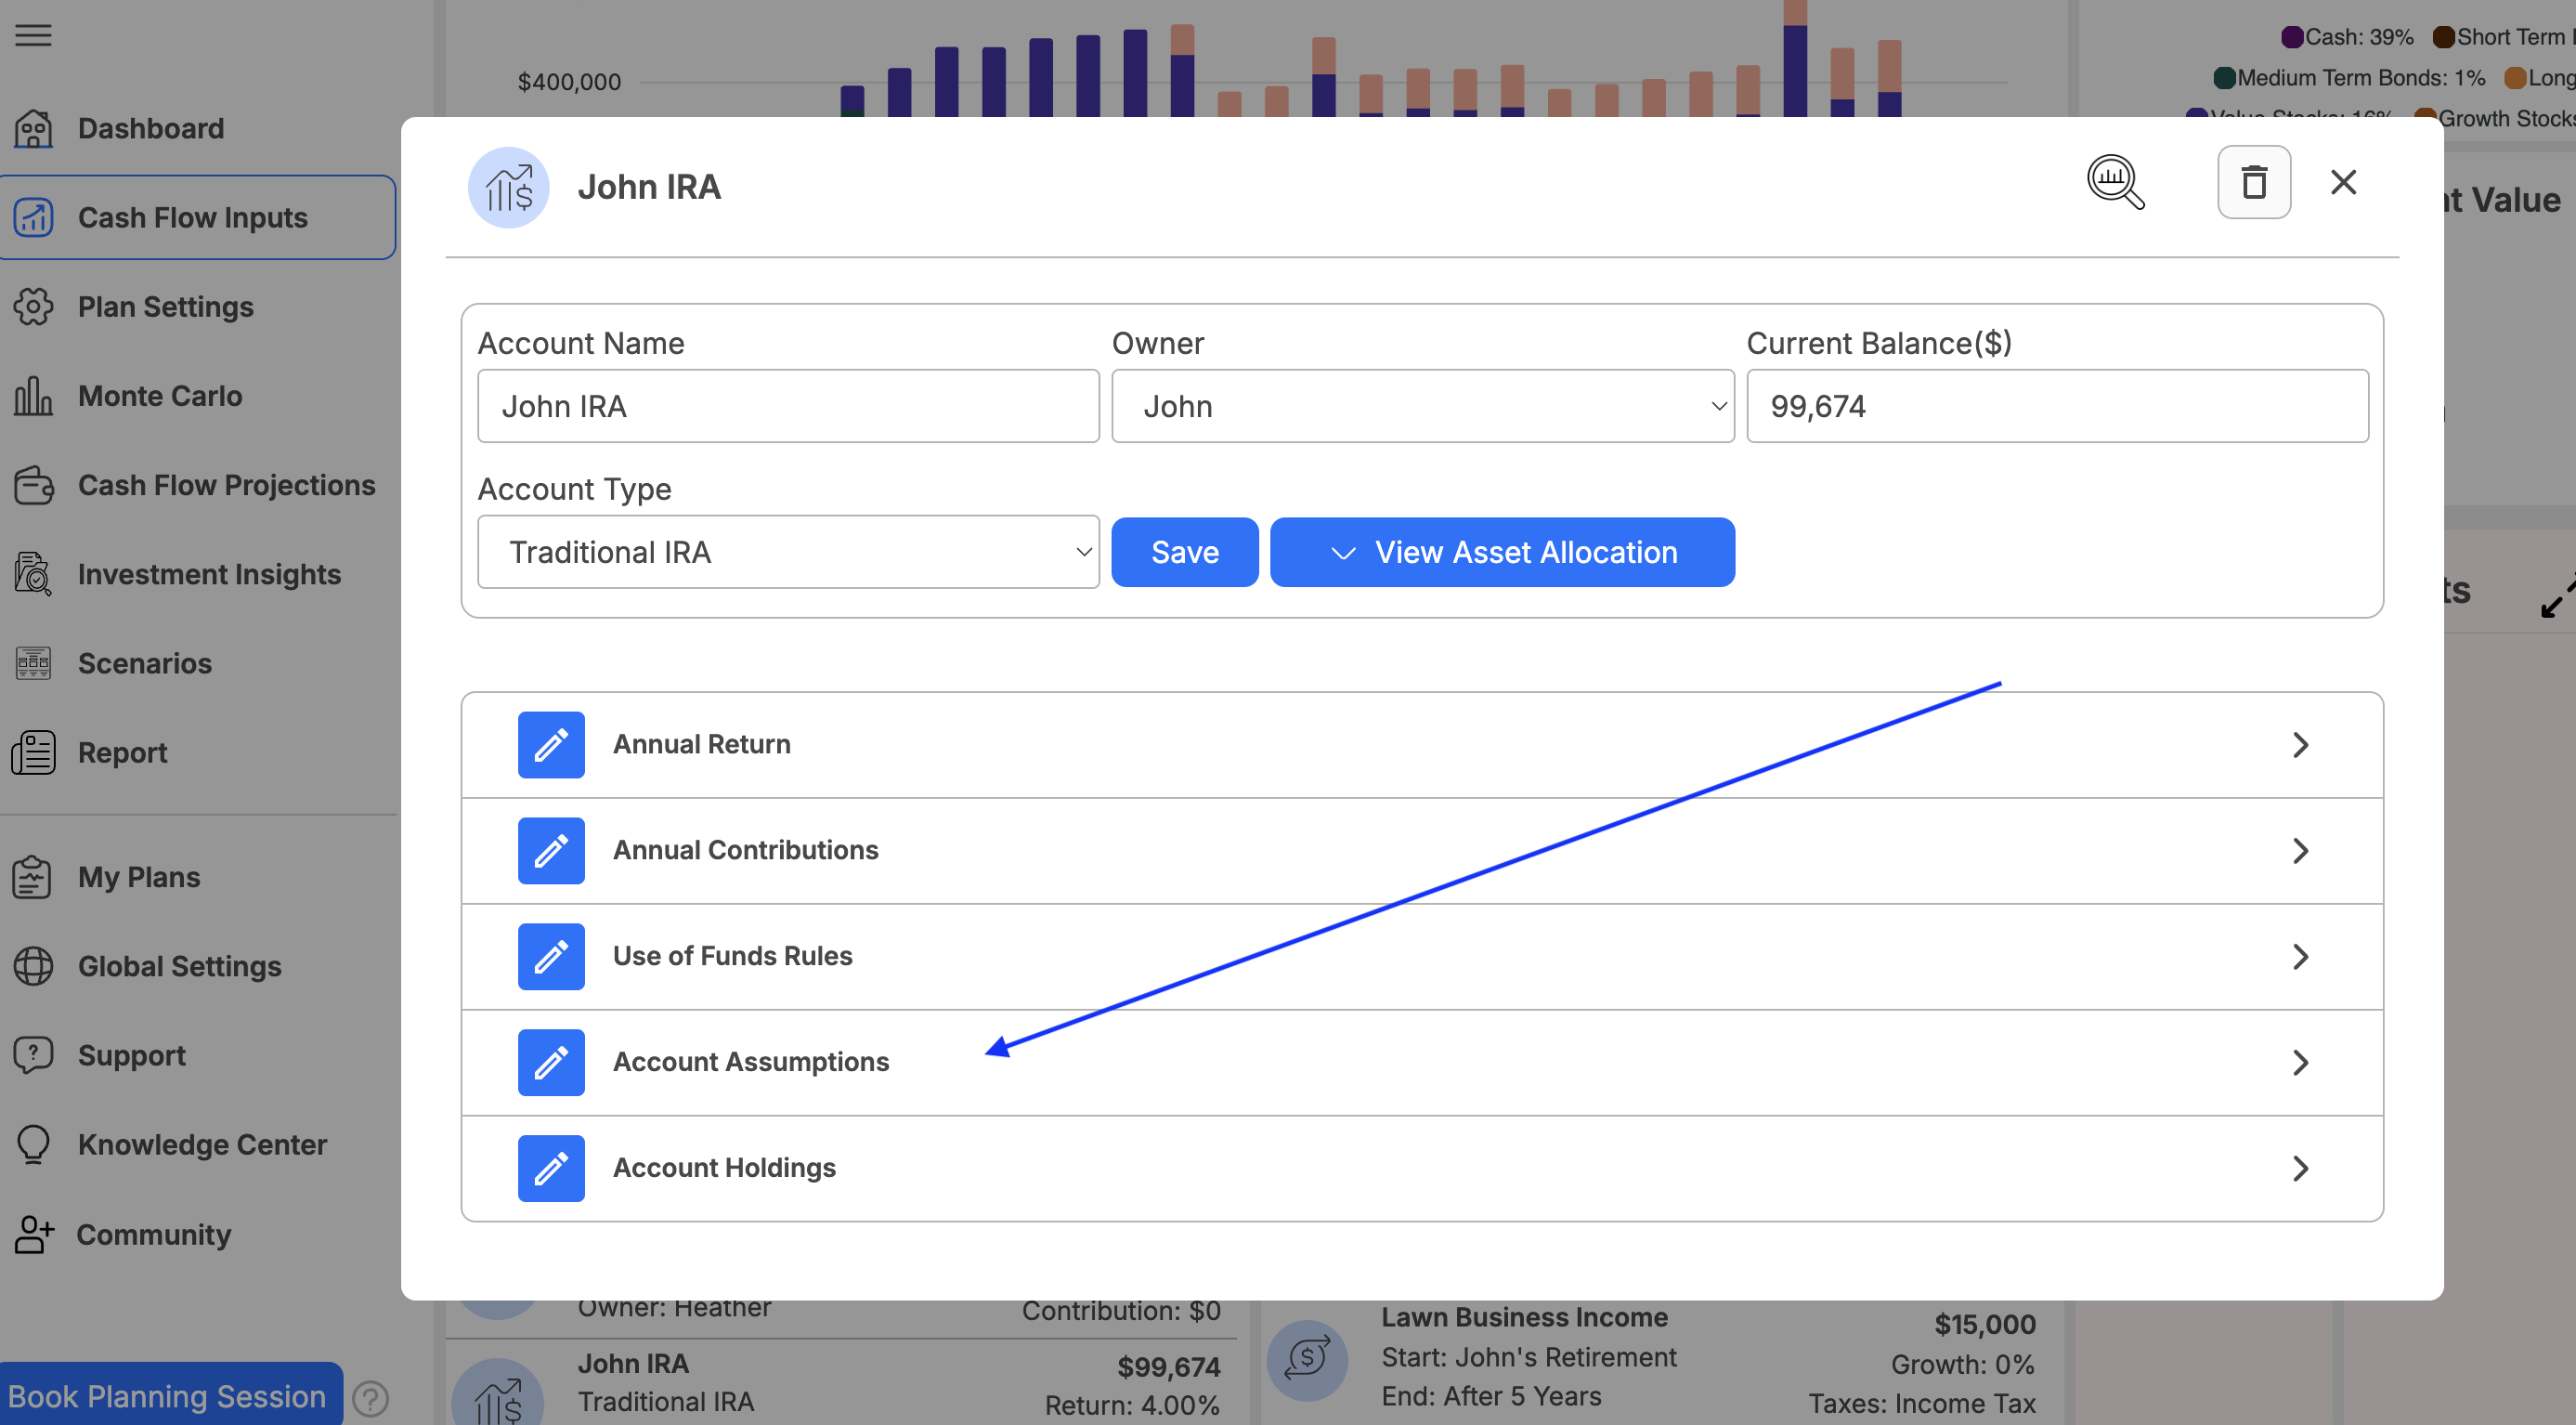This screenshot has height=1425, width=2576.
Task: Expand View Asset Allocation
Action: [x=1502, y=553]
